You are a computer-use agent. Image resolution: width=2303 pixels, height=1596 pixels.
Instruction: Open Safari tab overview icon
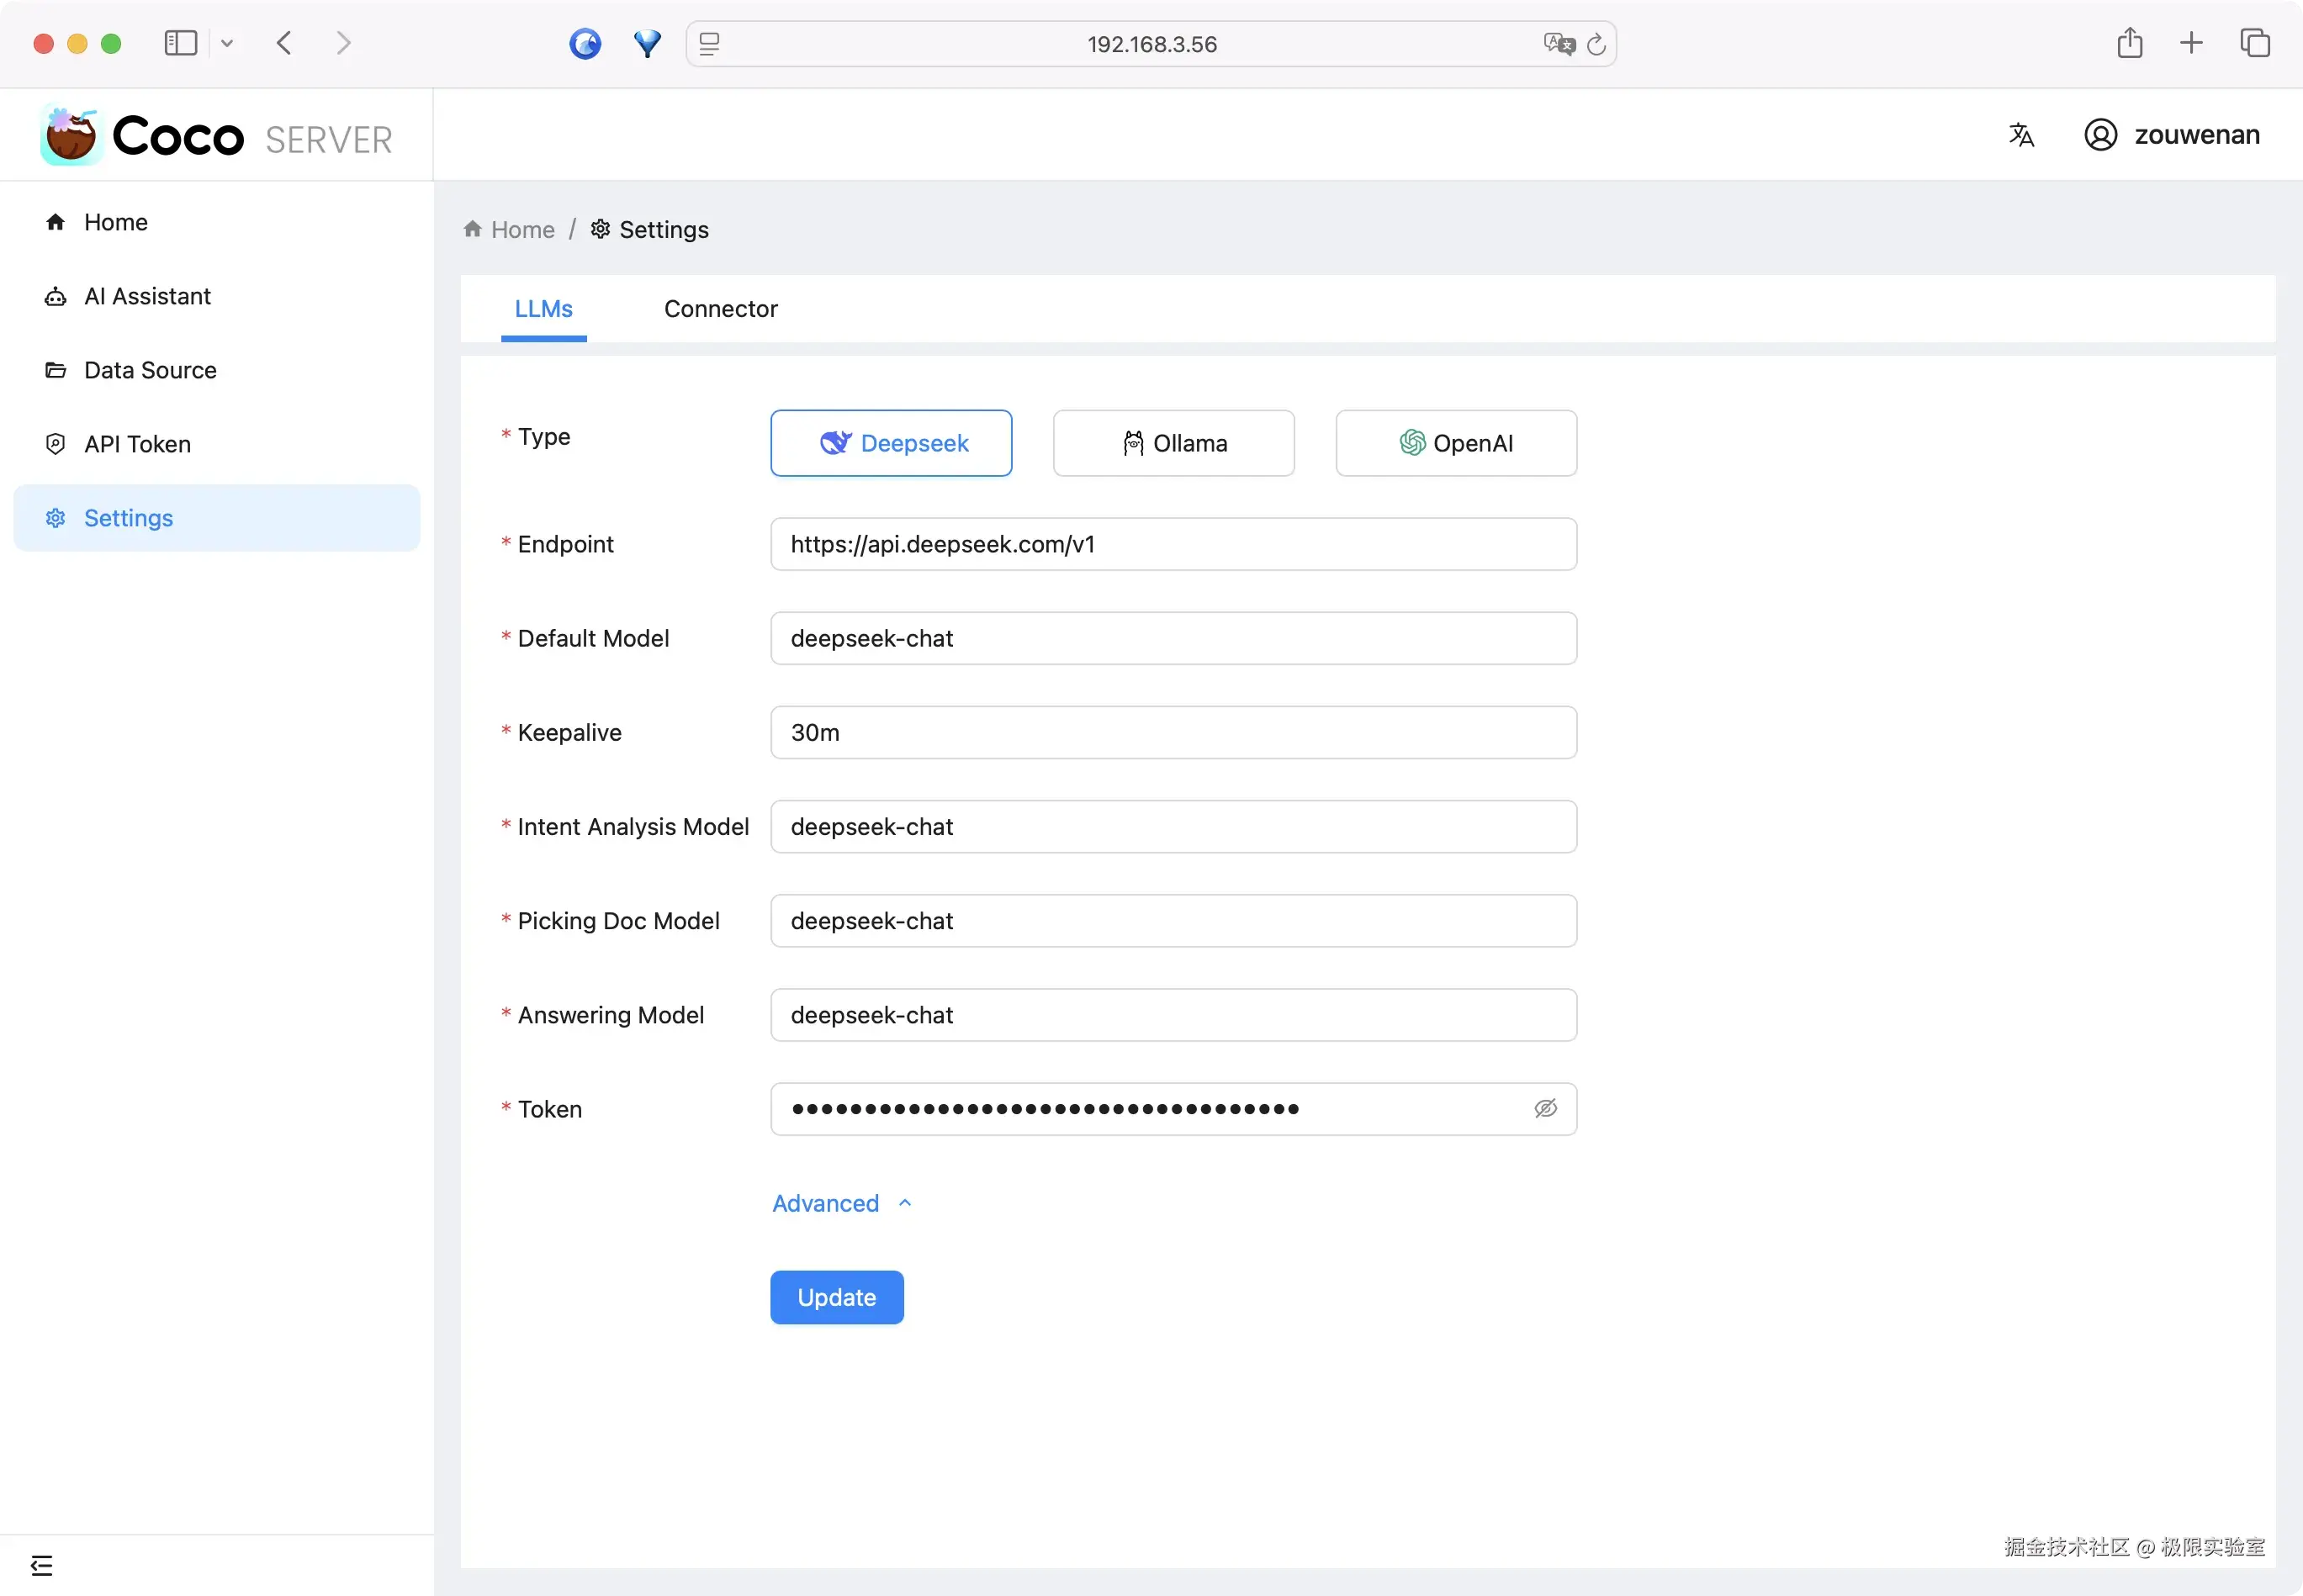(2254, 43)
